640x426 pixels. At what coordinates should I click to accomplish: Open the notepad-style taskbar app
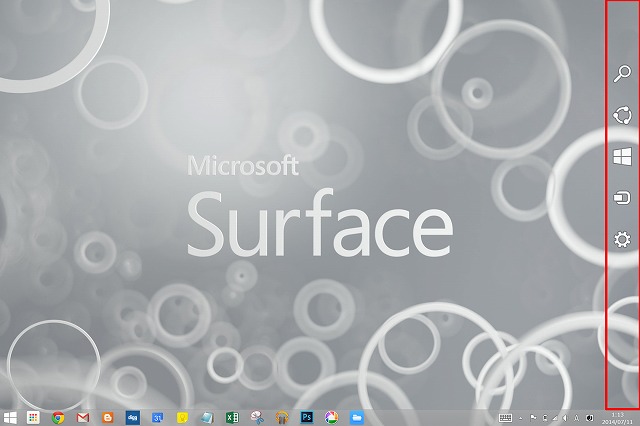tap(207, 417)
